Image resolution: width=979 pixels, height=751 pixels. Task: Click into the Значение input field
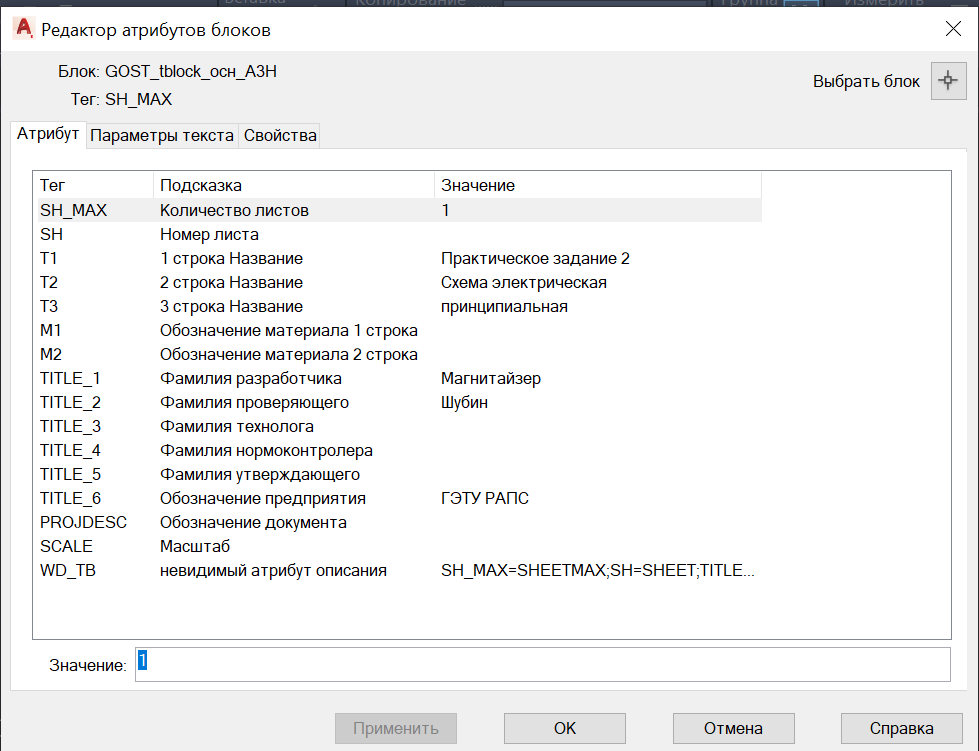(543, 664)
